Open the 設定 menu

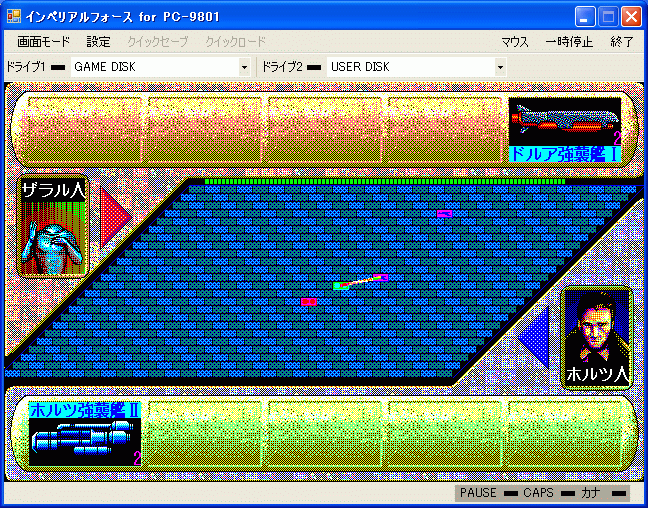click(98, 42)
